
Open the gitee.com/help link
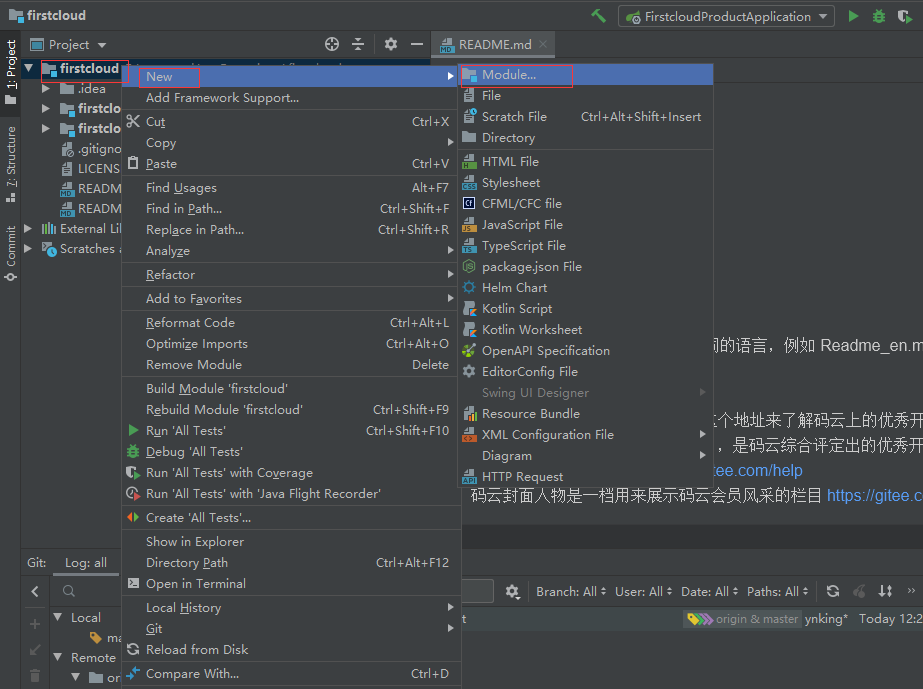click(758, 471)
